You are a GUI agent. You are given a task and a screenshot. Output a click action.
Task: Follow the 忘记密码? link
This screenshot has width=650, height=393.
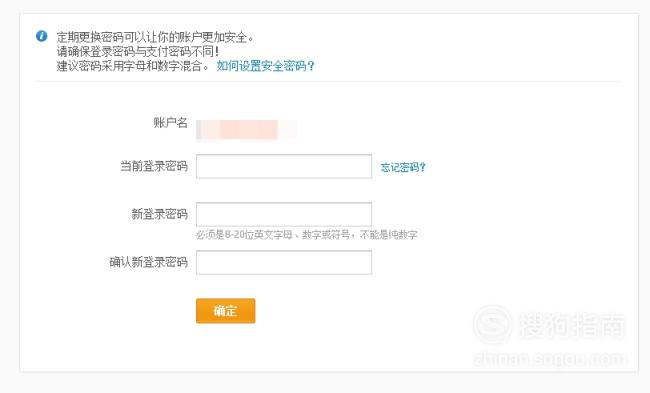point(403,167)
